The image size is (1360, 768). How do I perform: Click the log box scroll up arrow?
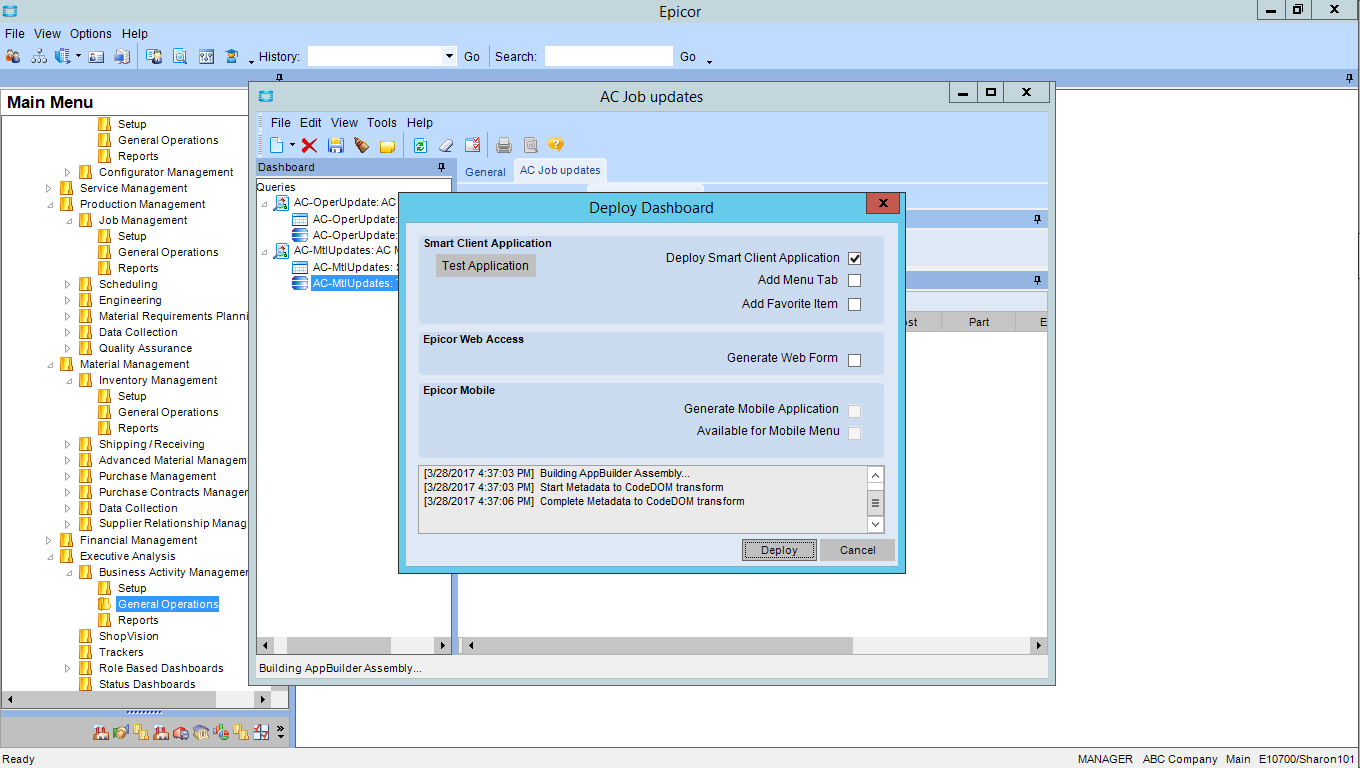tap(876, 476)
